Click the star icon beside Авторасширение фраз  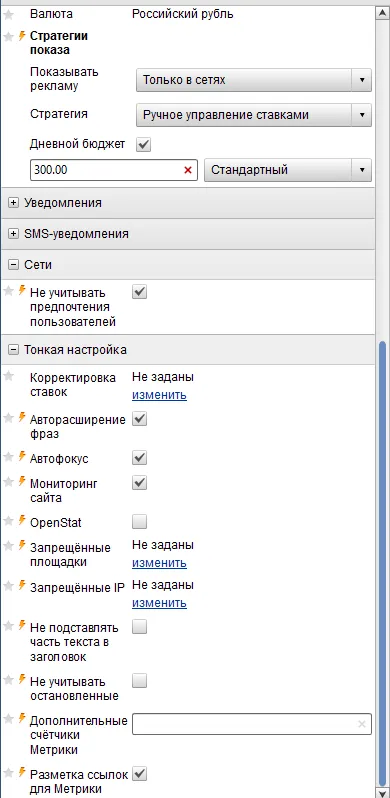8,418
